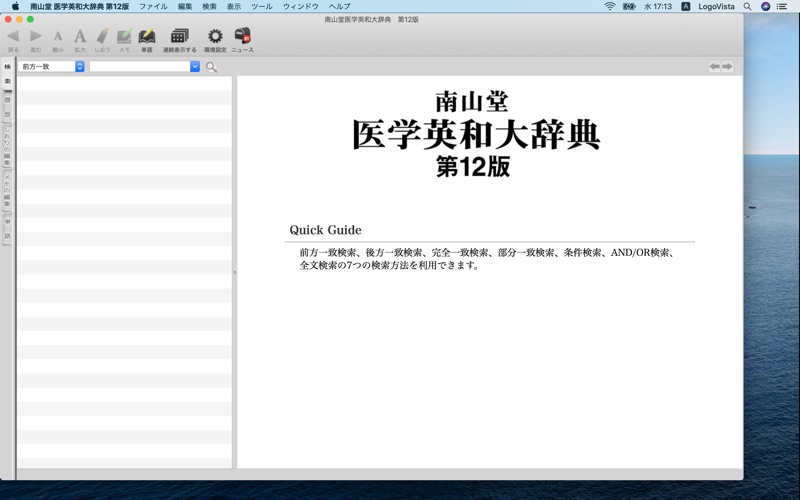The height and width of the screenshot is (500, 800).
Task: Click the 戻る back arrow toolbar icon
Action: coord(13,36)
